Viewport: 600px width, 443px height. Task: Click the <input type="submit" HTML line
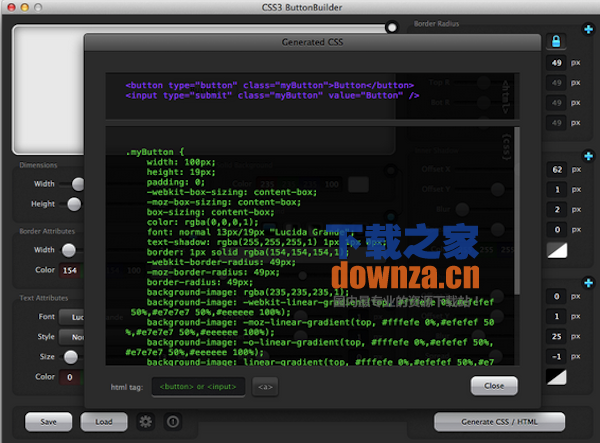272,95
